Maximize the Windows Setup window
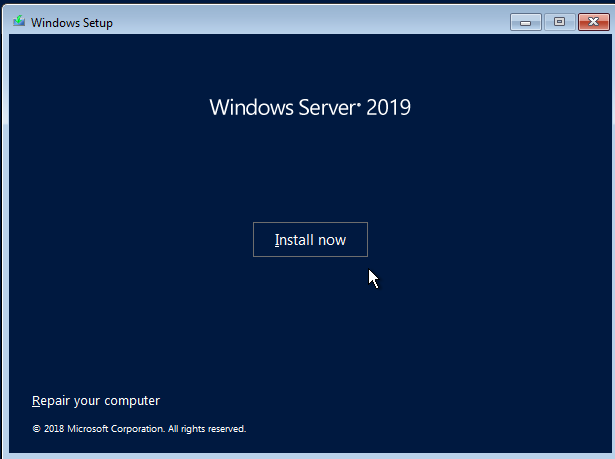615x459 pixels. coord(559,22)
